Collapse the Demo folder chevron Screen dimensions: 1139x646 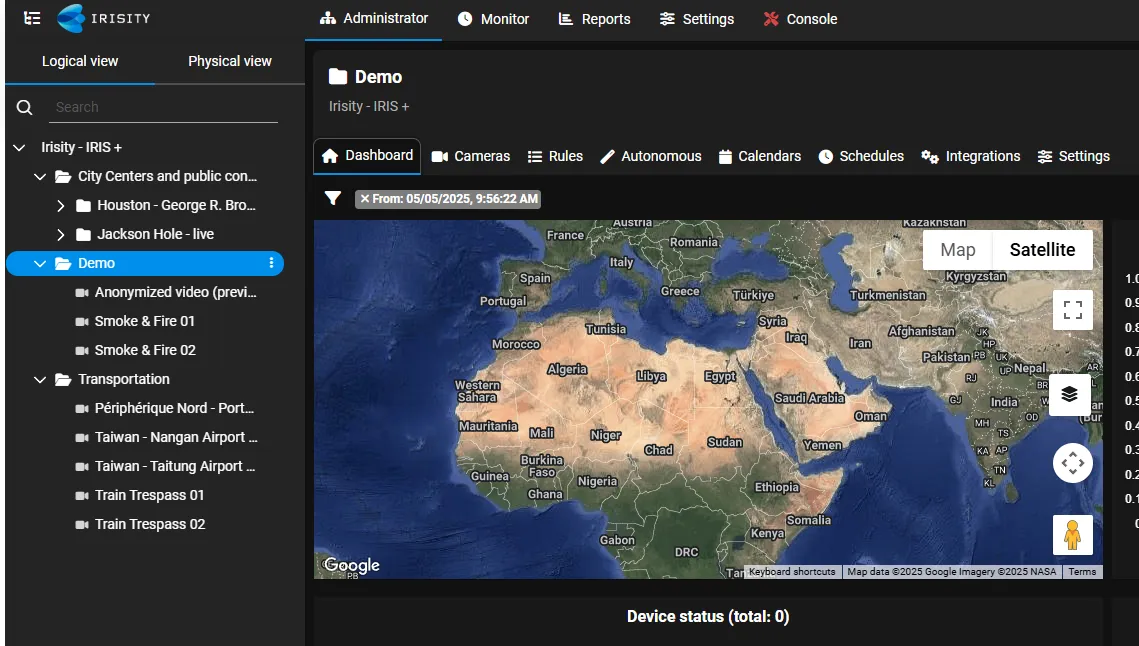click(x=40, y=263)
